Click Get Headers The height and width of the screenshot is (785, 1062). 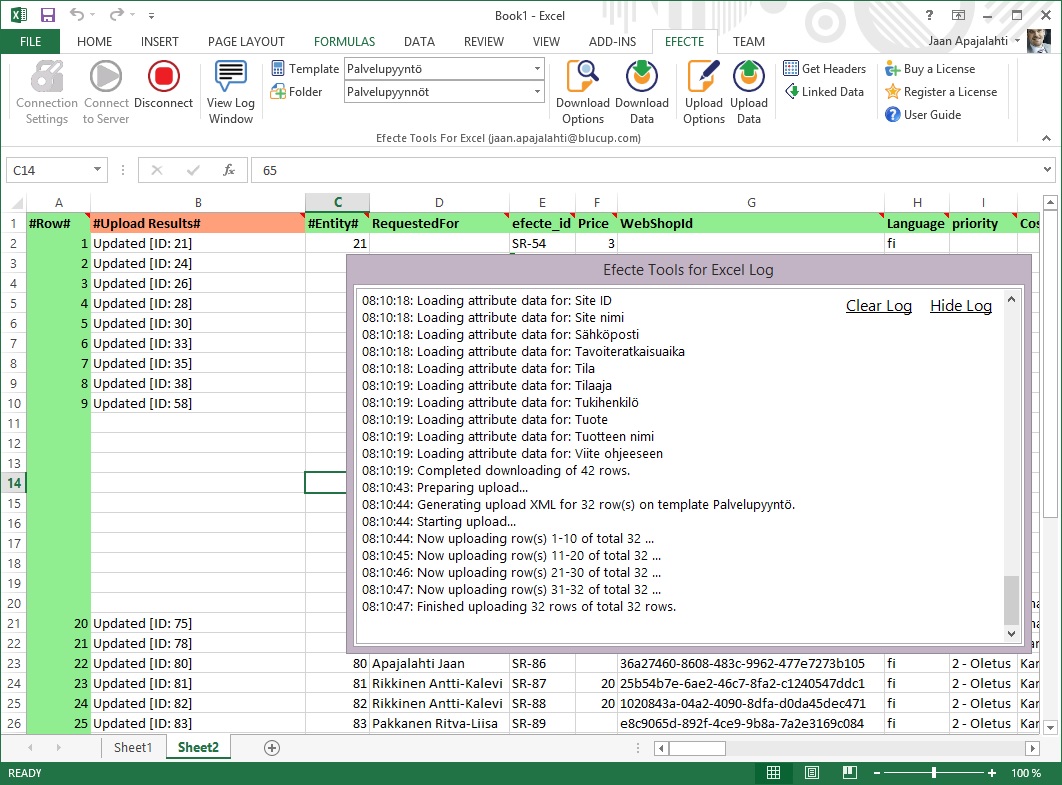click(x=824, y=68)
